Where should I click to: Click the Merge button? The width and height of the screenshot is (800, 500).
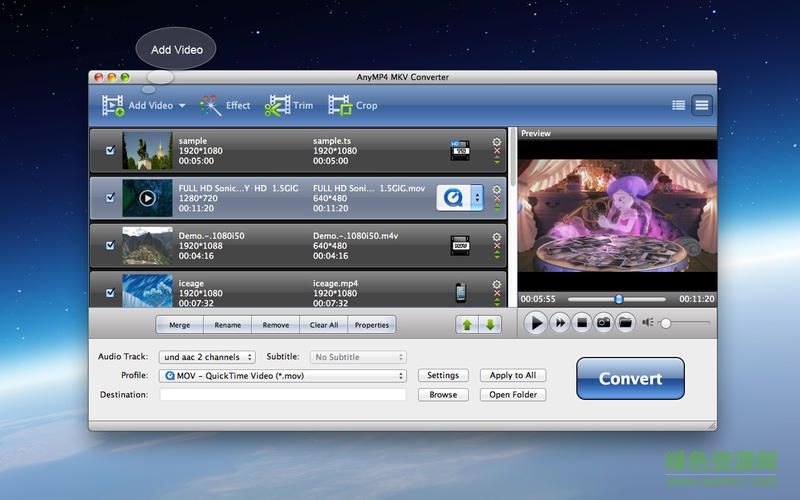(180, 325)
